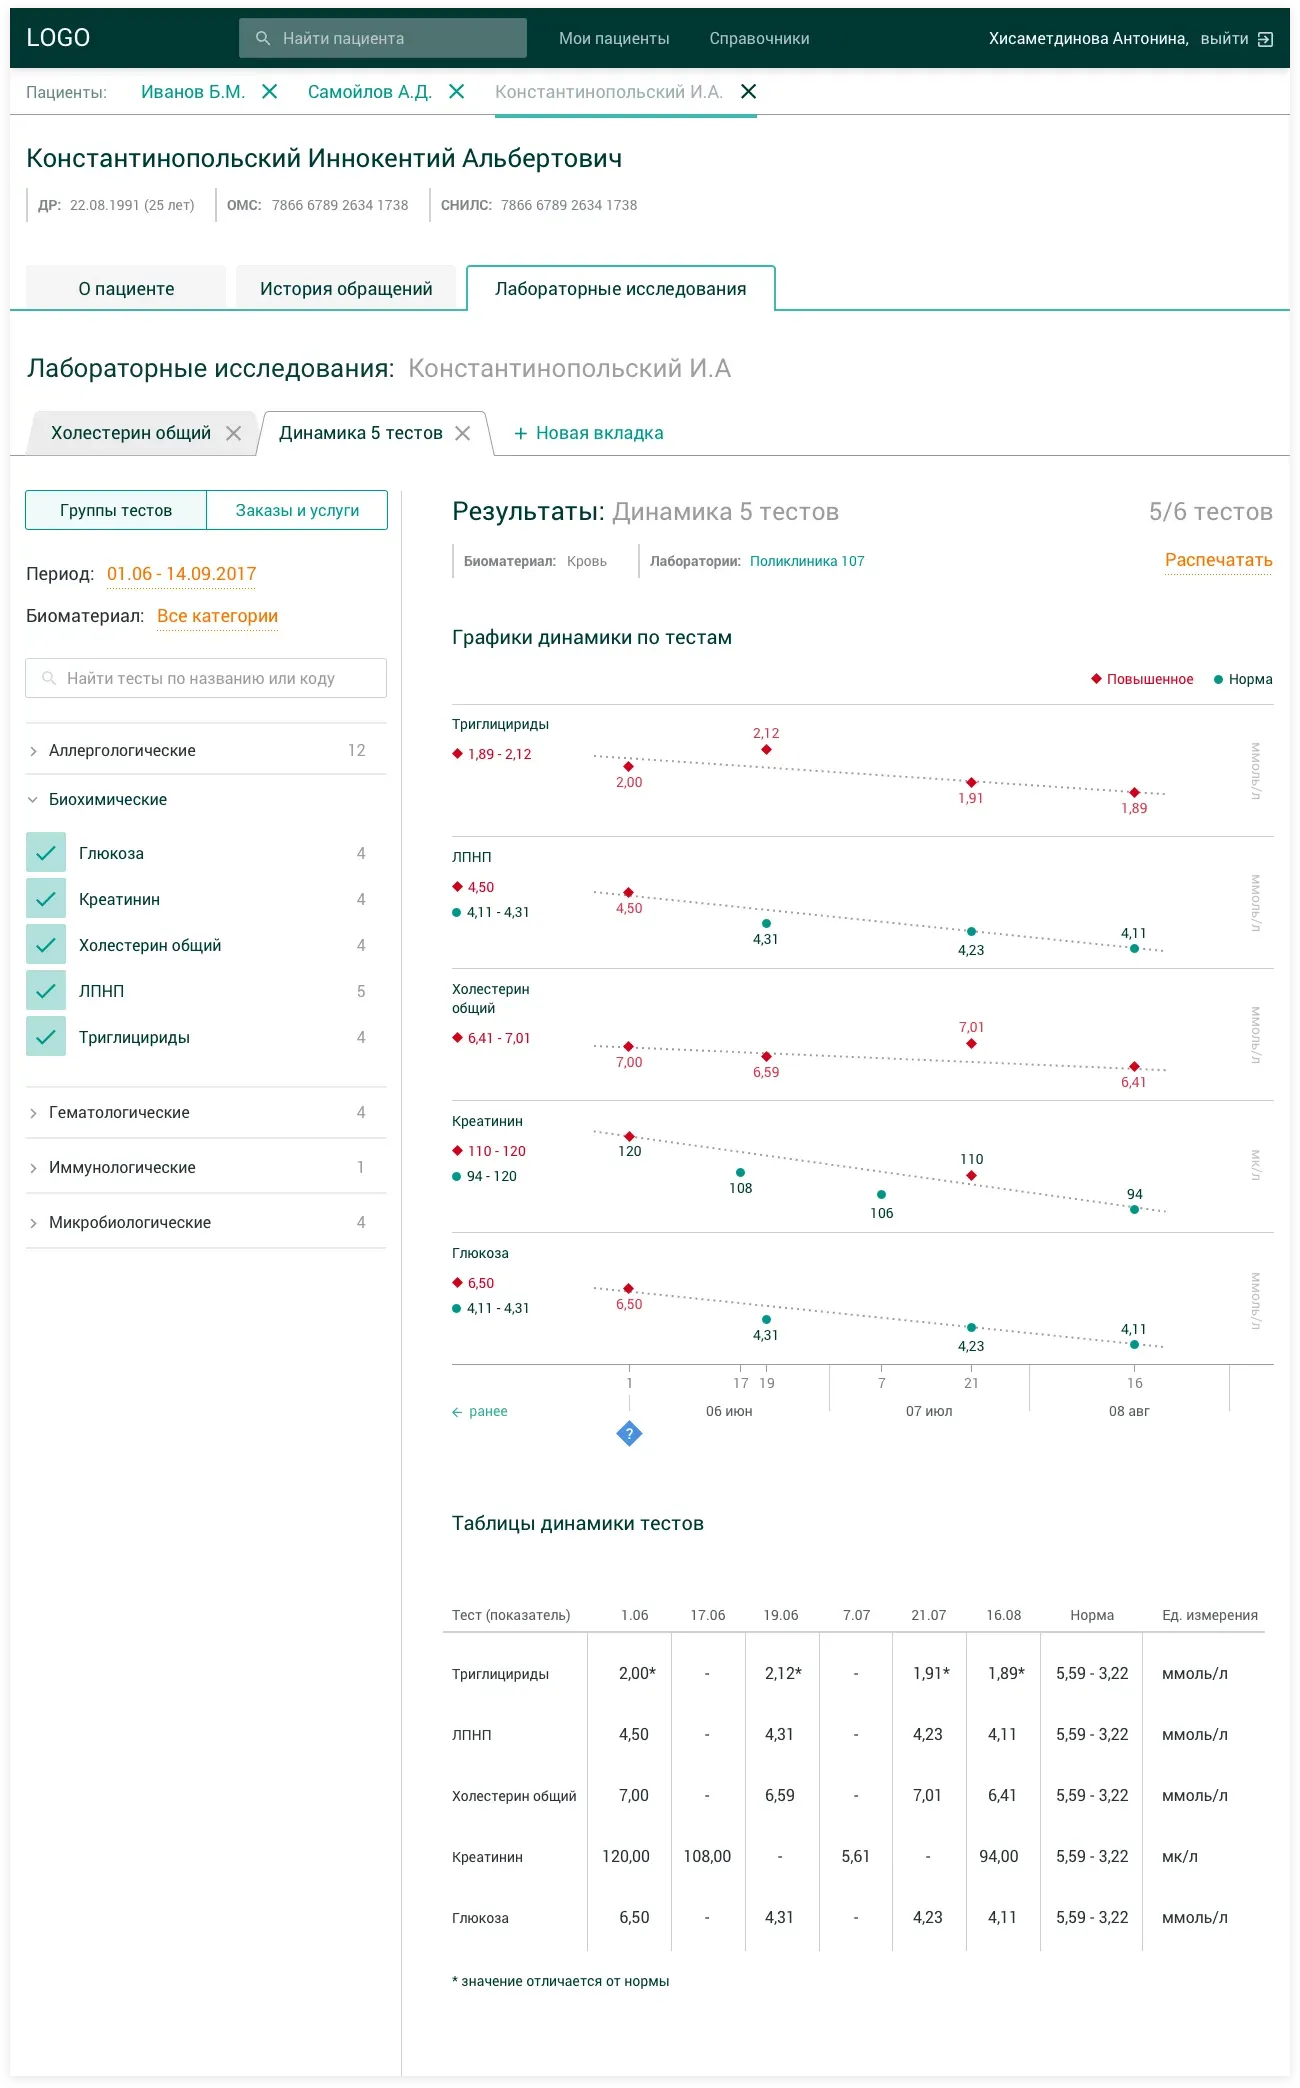
Task: Click the Поликлиника 107 laboratory link
Action: 807,561
